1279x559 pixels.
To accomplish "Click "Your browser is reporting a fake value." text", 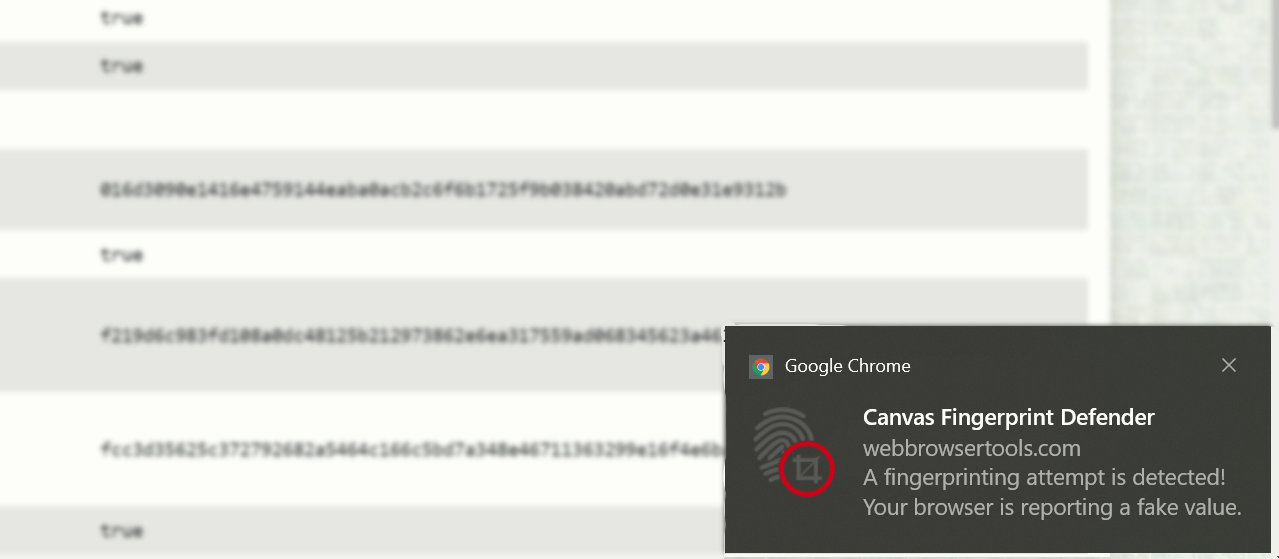I will pos(1052,507).
